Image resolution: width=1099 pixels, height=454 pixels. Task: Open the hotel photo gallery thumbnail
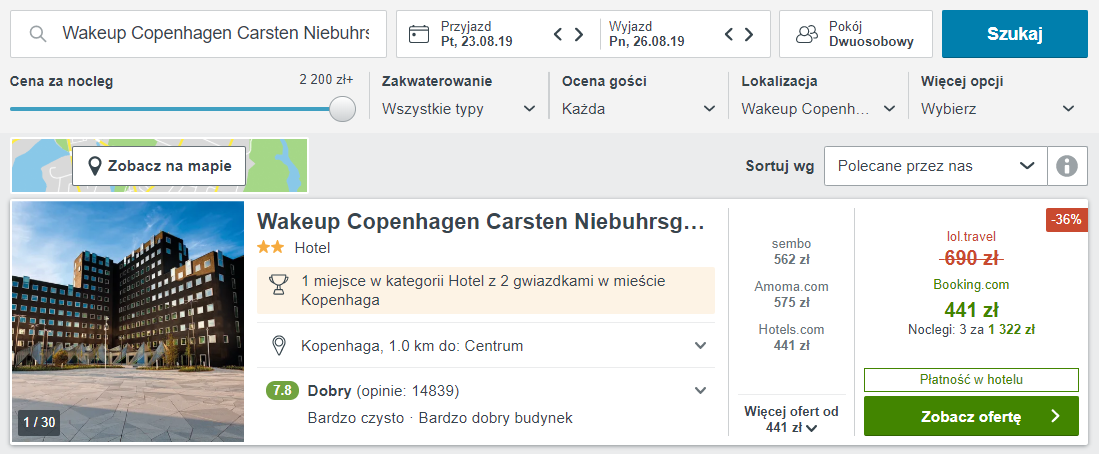(128, 322)
